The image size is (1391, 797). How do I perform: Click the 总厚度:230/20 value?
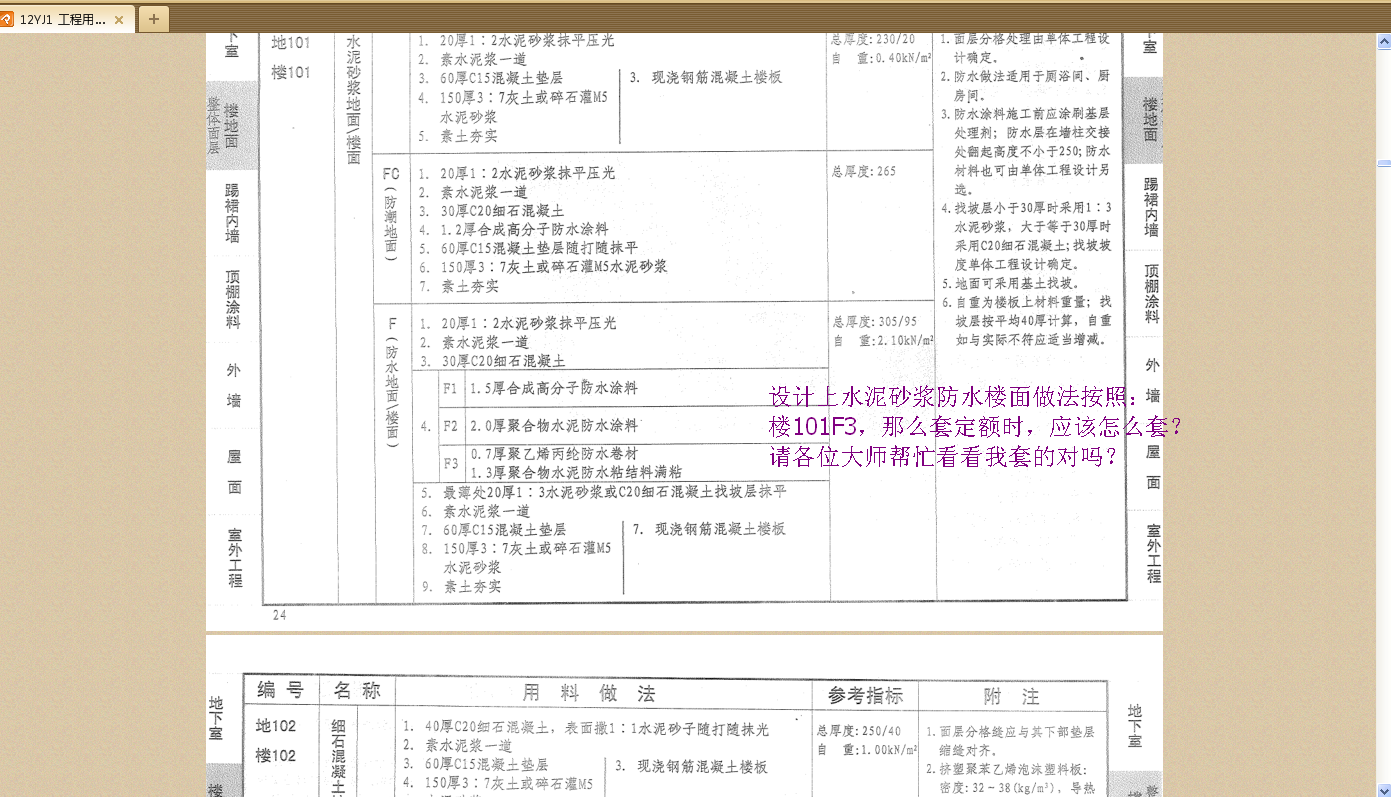pos(873,40)
